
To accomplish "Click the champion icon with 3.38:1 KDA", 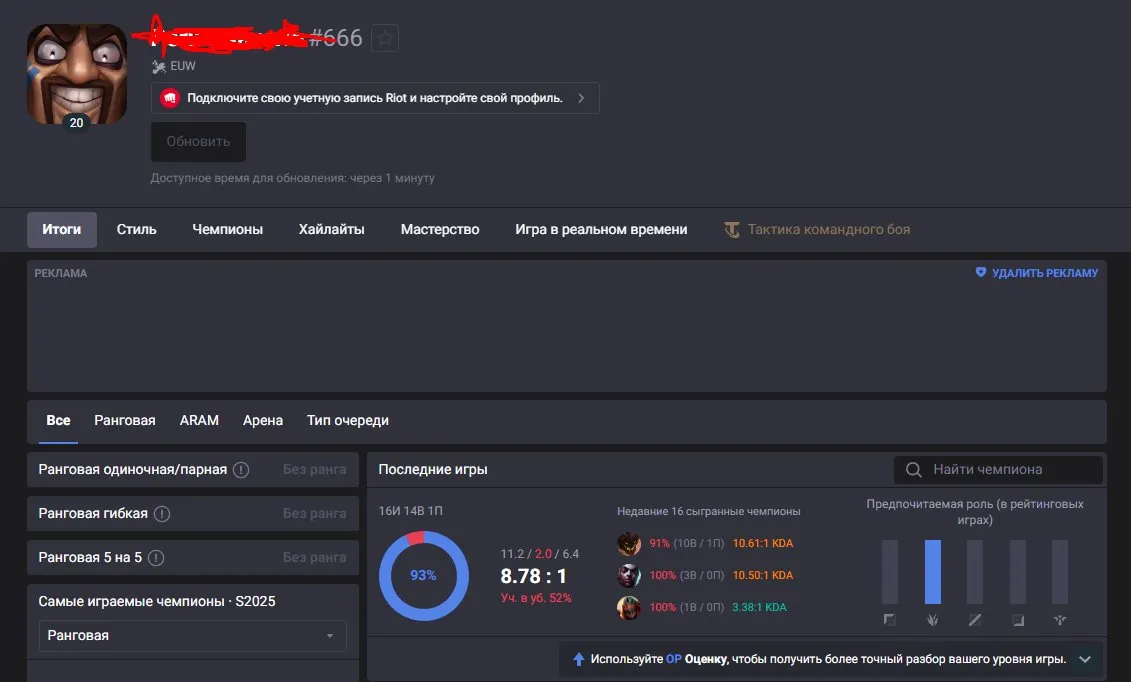I will (629, 607).
